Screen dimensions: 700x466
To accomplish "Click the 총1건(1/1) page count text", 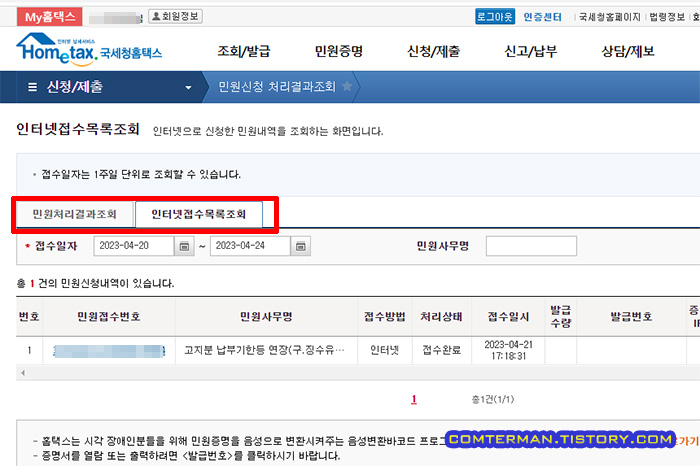I will pyautogui.click(x=493, y=399).
